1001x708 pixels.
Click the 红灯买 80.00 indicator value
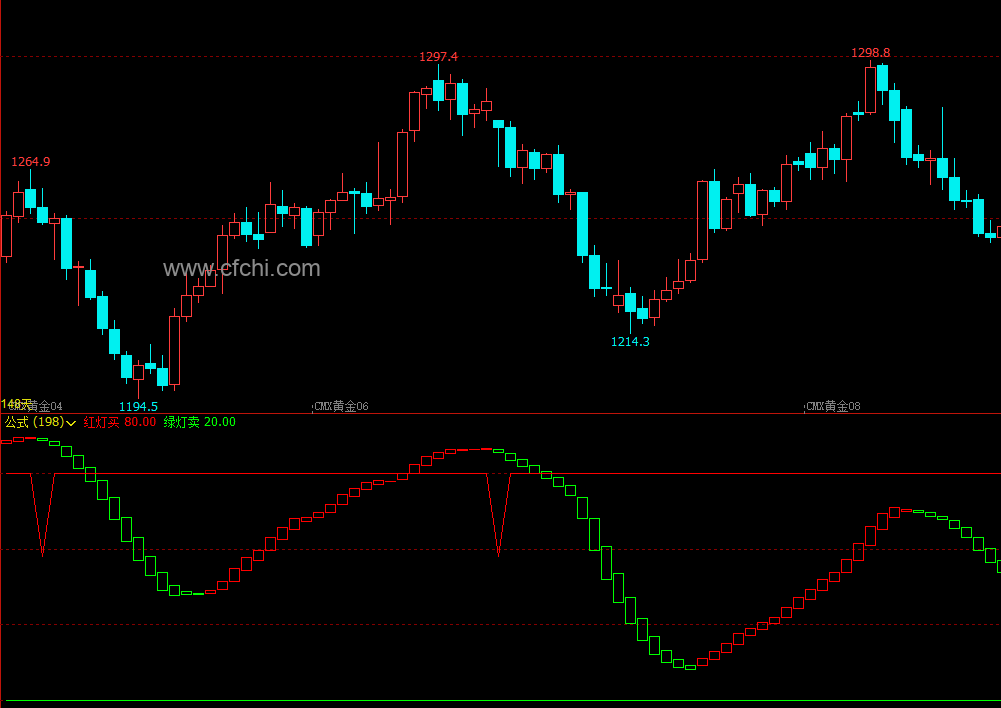[x=119, y=422]
